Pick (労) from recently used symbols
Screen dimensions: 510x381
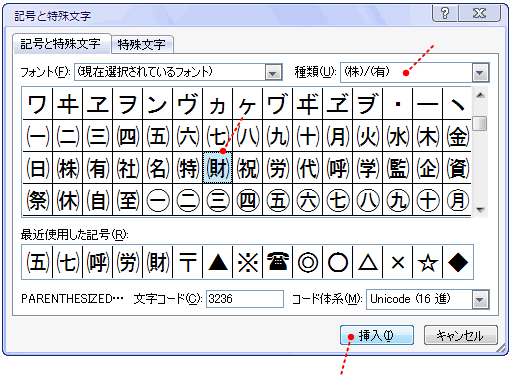coord(128,262)
